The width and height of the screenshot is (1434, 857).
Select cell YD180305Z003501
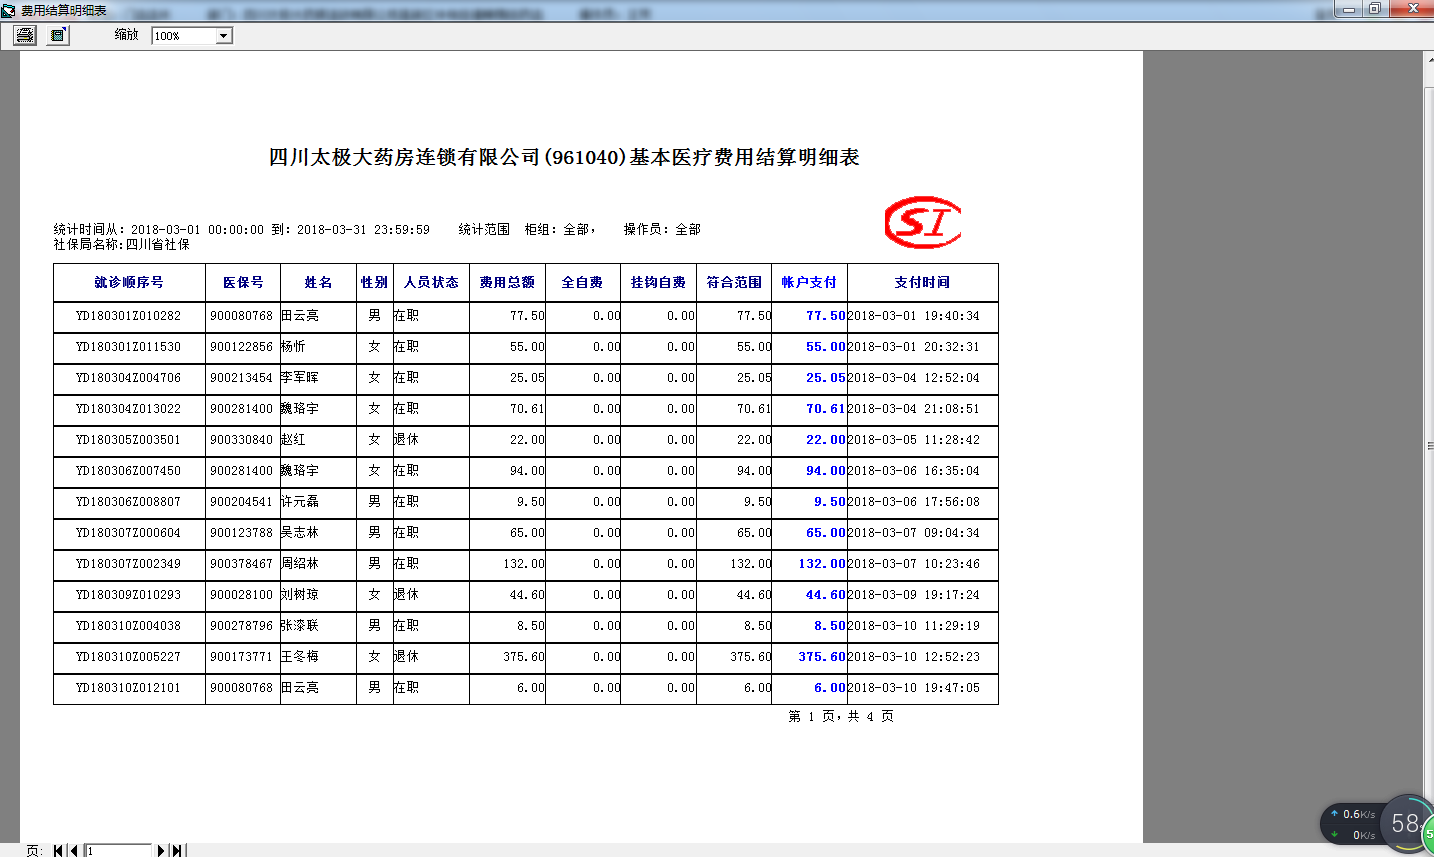(129, 440)
